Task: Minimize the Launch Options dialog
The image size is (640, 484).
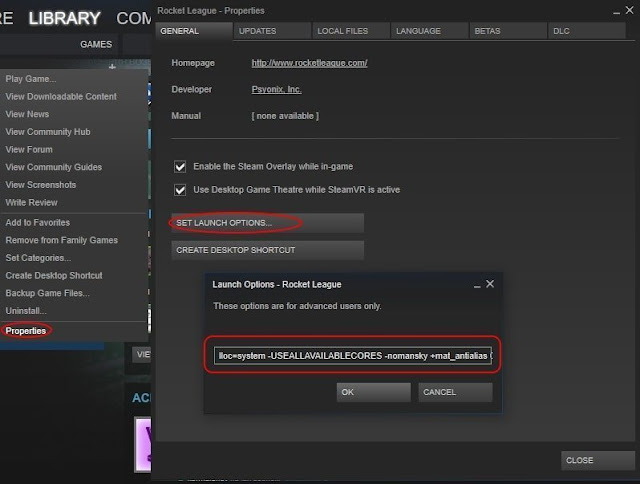Action: (x=477, y=285)
